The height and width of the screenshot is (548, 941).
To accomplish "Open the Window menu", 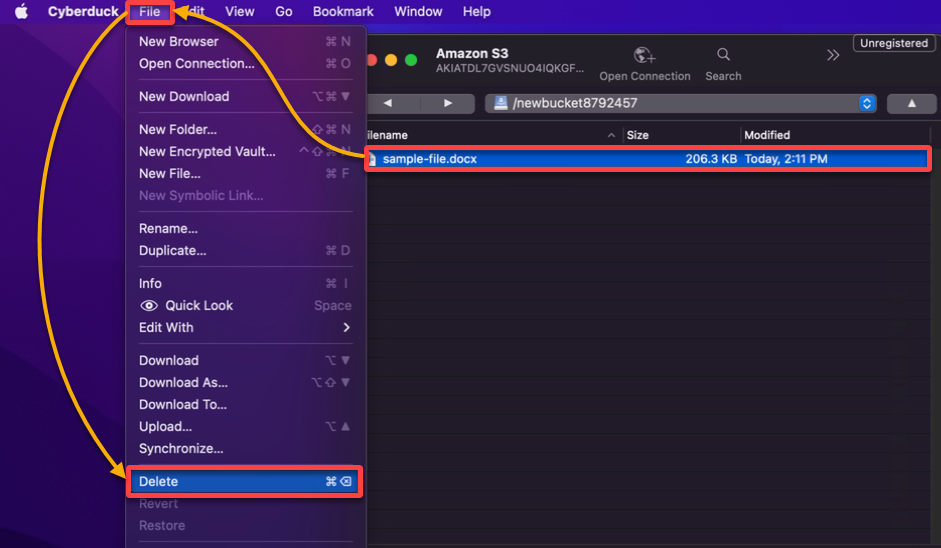I will click(418, 11).
